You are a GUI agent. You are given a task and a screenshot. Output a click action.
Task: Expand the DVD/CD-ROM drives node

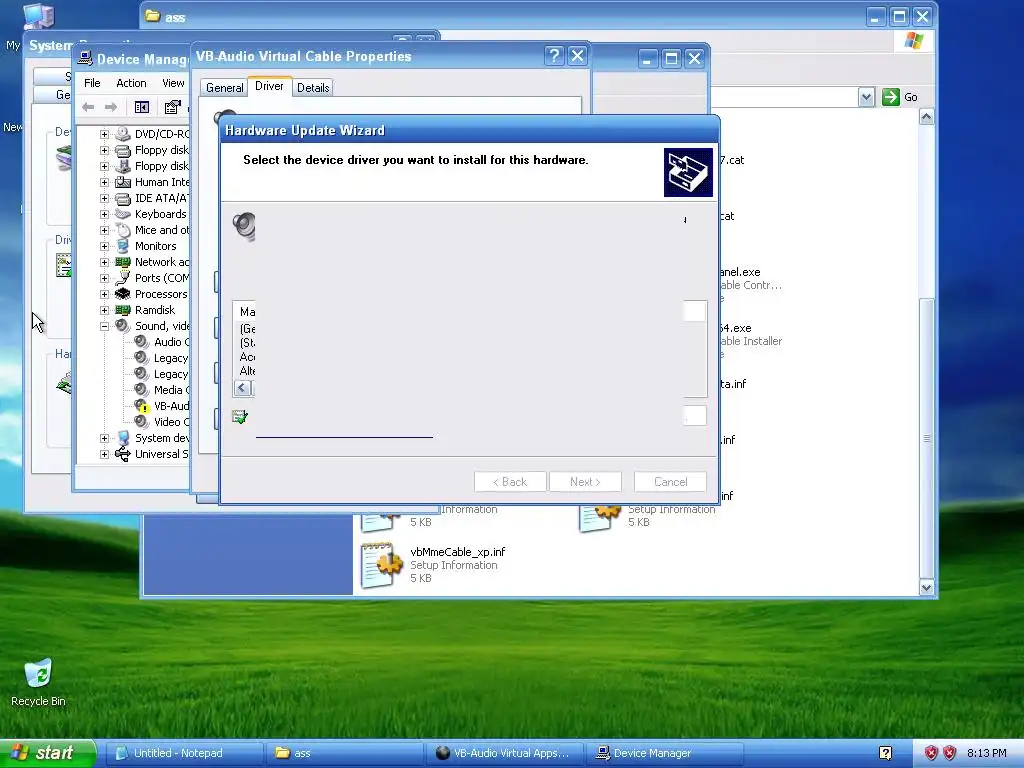(x=104, y=134)
